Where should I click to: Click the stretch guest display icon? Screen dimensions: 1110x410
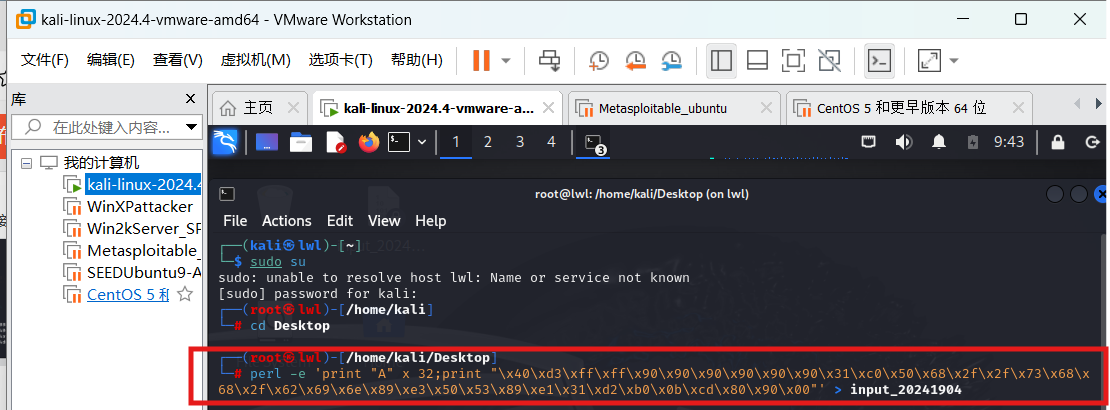pyautogui.click(x=928, y=60)
